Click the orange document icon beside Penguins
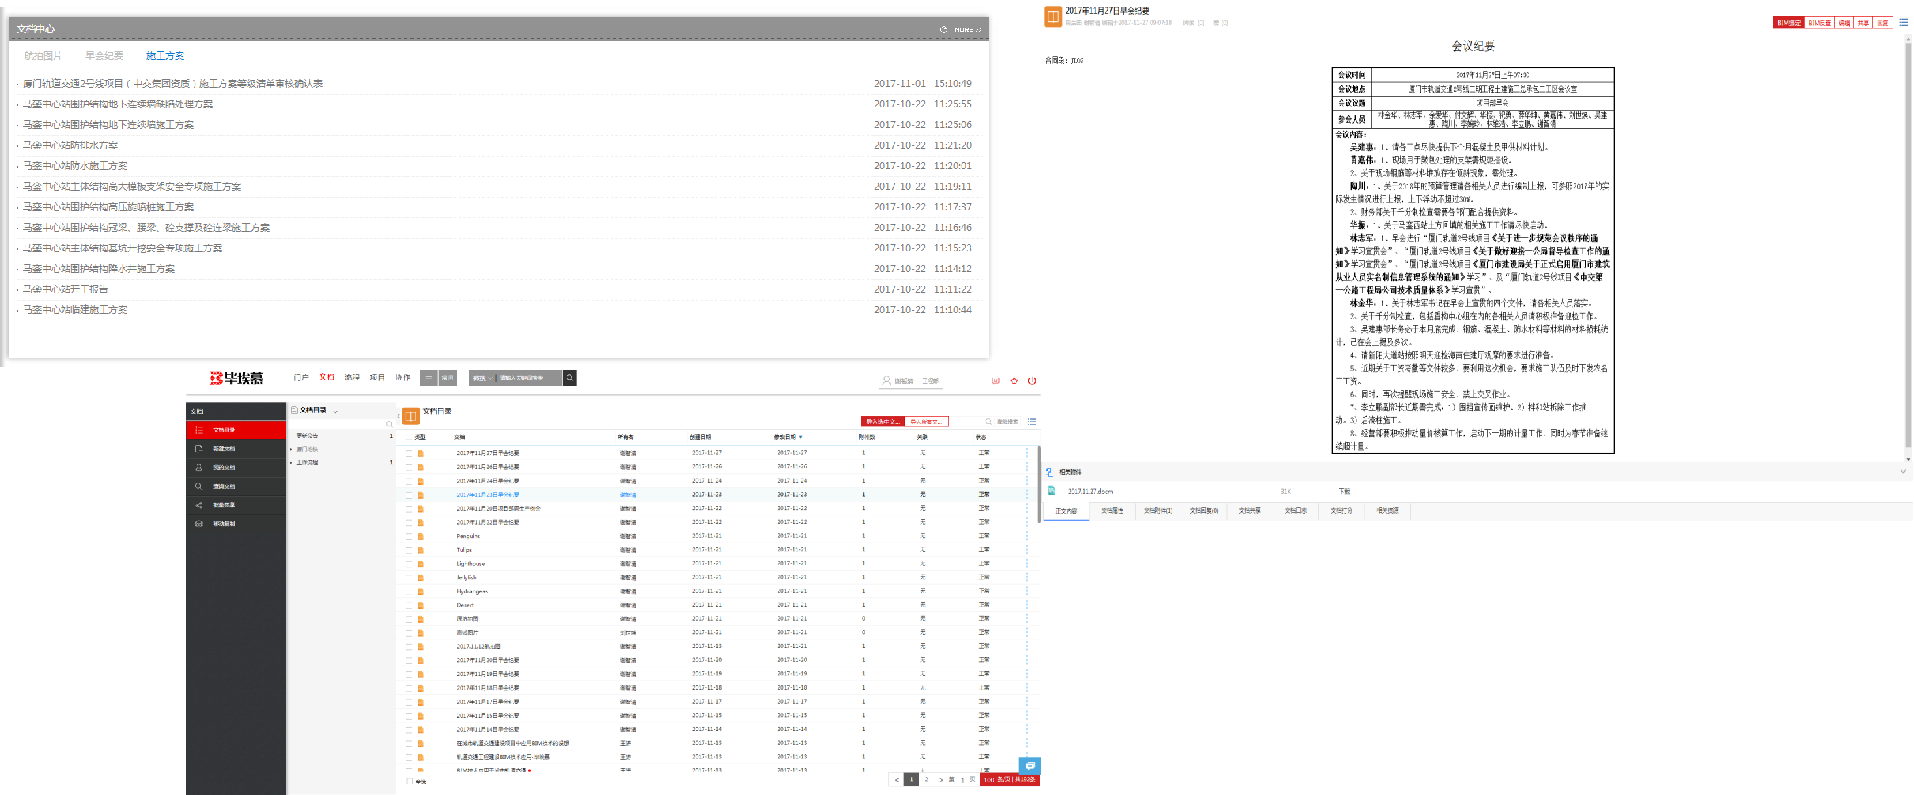This screenshot has height=795, width=1914. pos(421,536)
